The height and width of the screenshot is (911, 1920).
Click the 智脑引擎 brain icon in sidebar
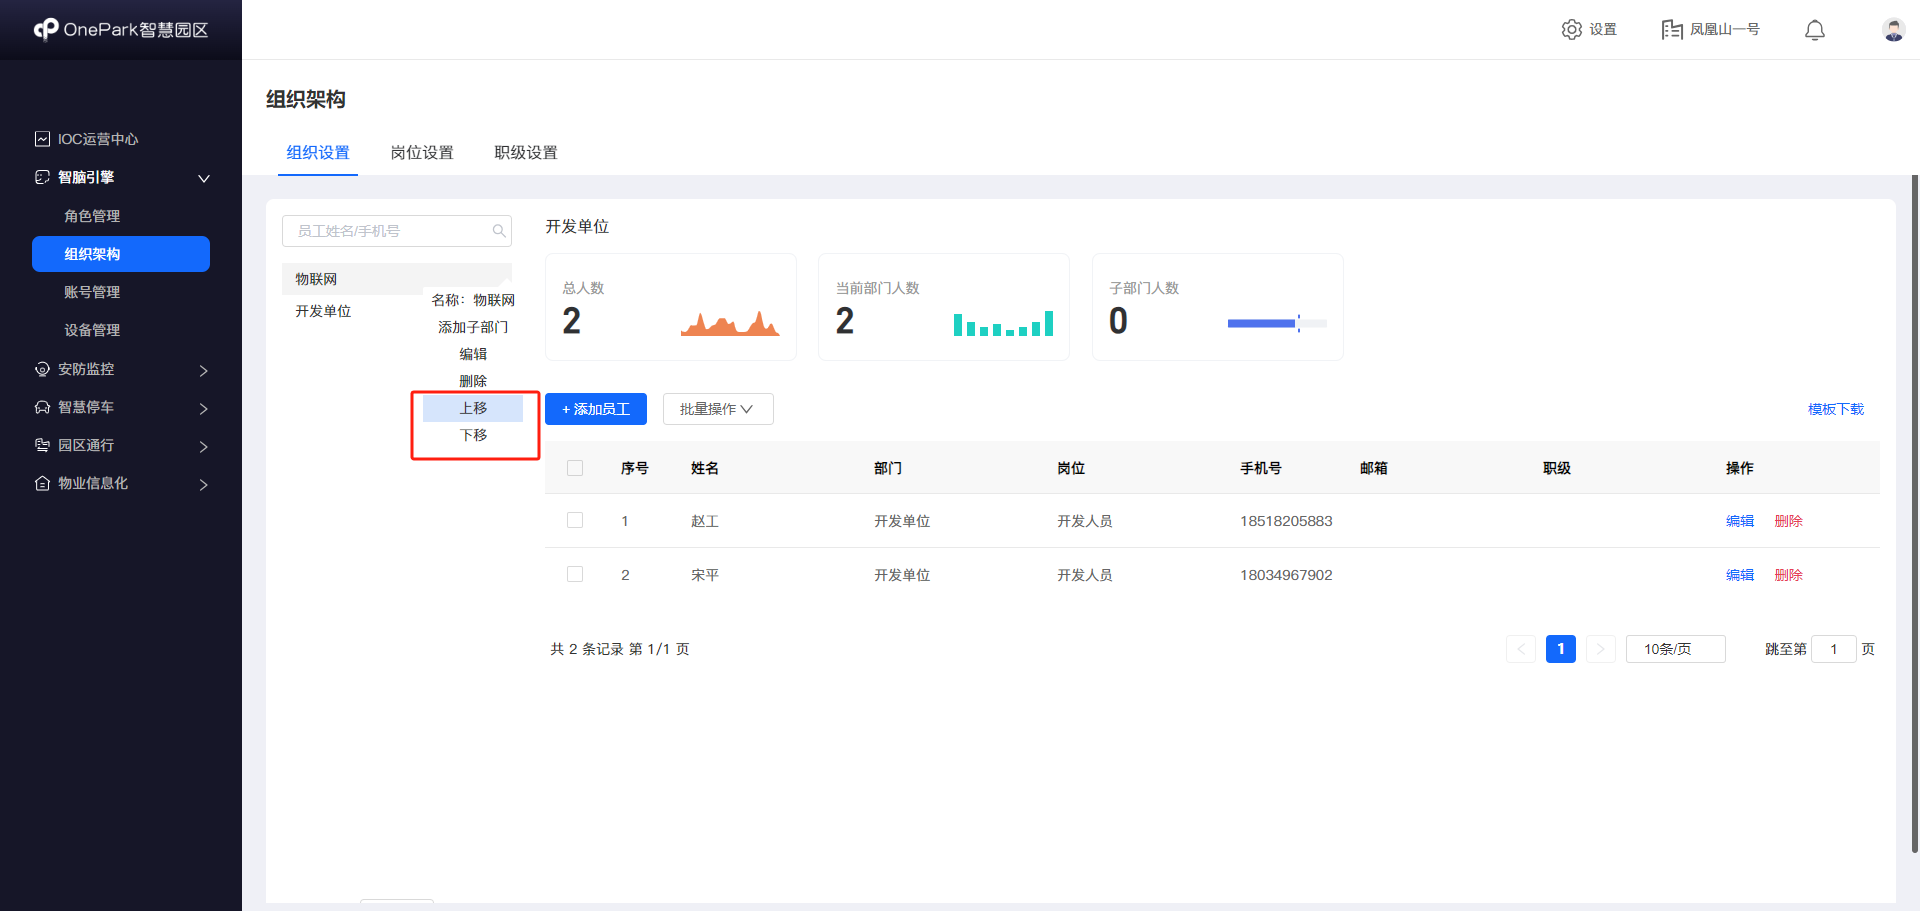coord(41,177)
